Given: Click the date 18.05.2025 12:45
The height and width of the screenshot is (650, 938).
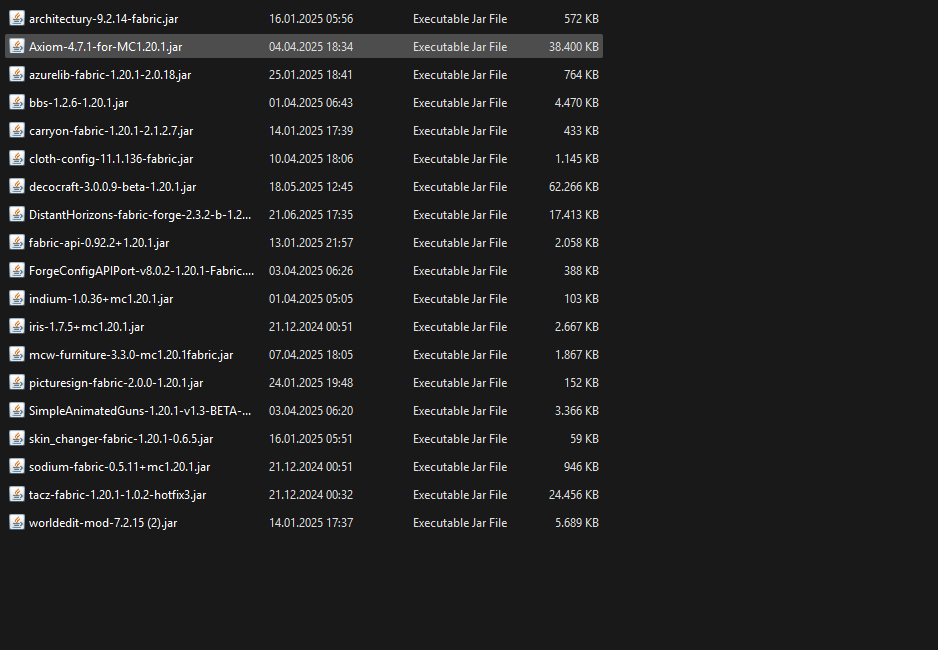Looking at the screenshot, I should pyautogui.click(x=310, y=187).
